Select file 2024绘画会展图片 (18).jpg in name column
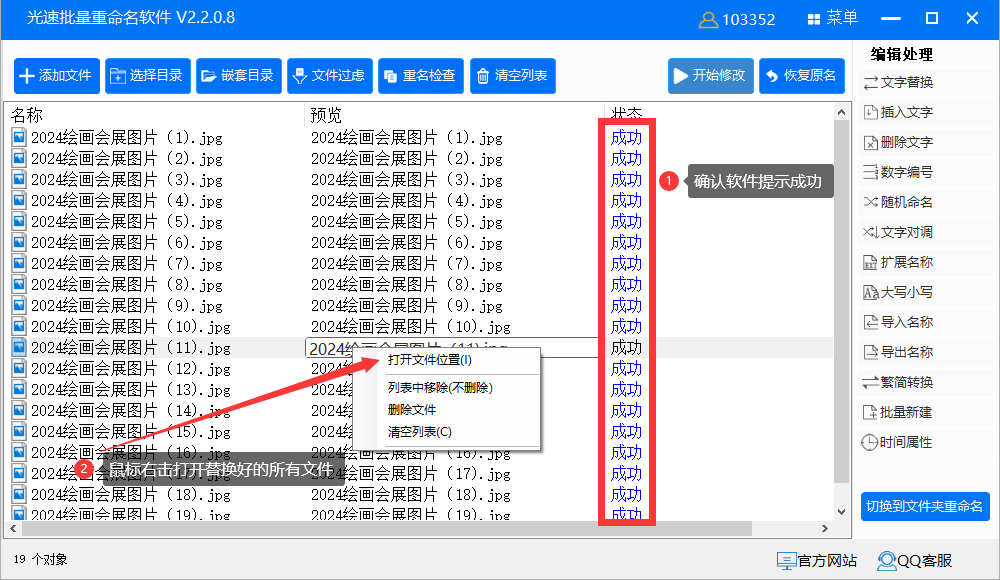This screenshot has height=580, width=1000. (x=131, y=495)
